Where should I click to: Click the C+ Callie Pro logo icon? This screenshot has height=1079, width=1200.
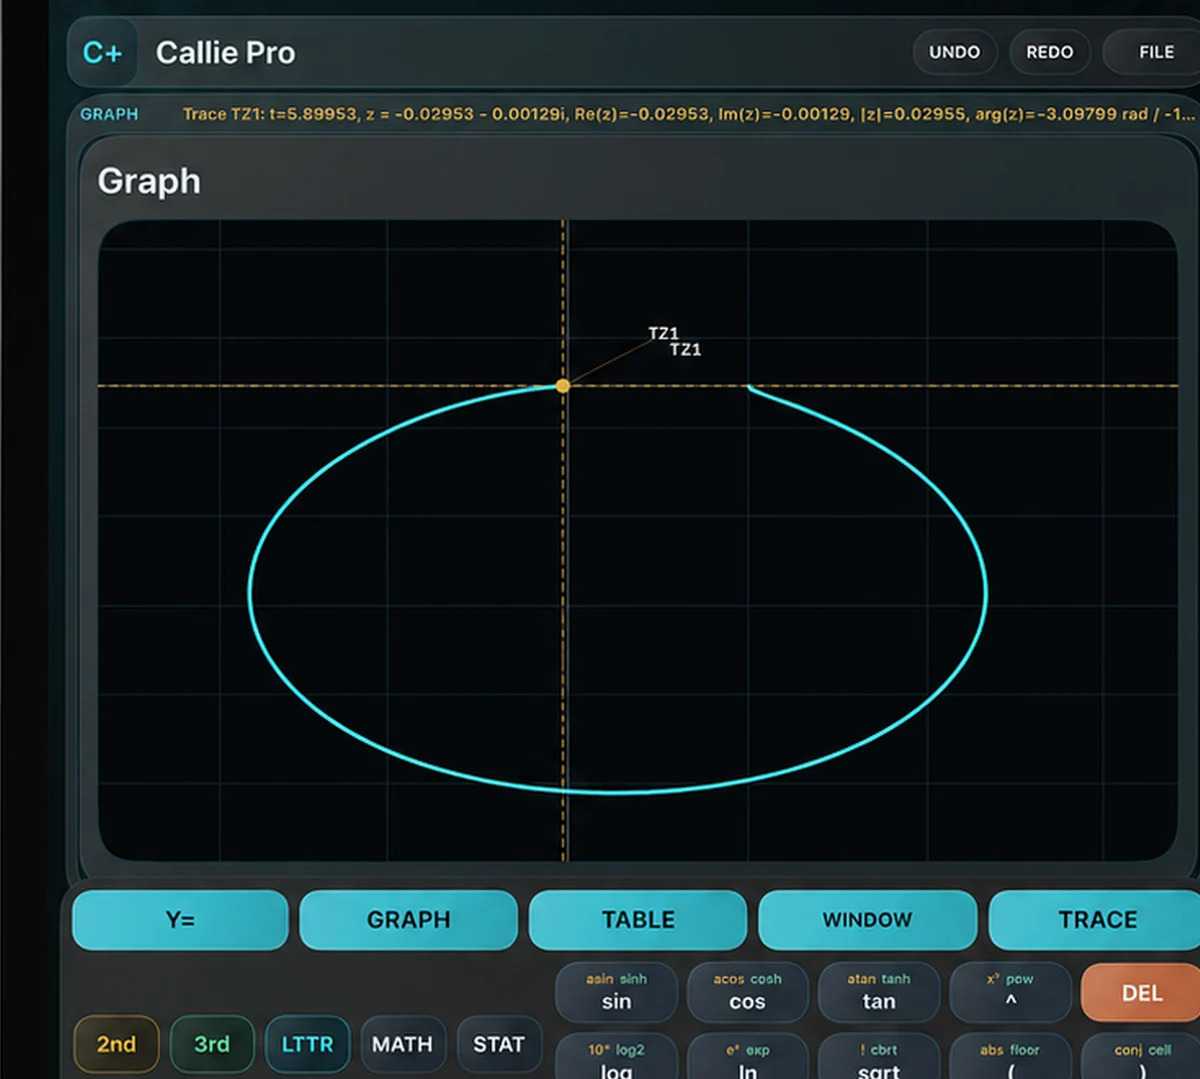[x=102, y=52]
